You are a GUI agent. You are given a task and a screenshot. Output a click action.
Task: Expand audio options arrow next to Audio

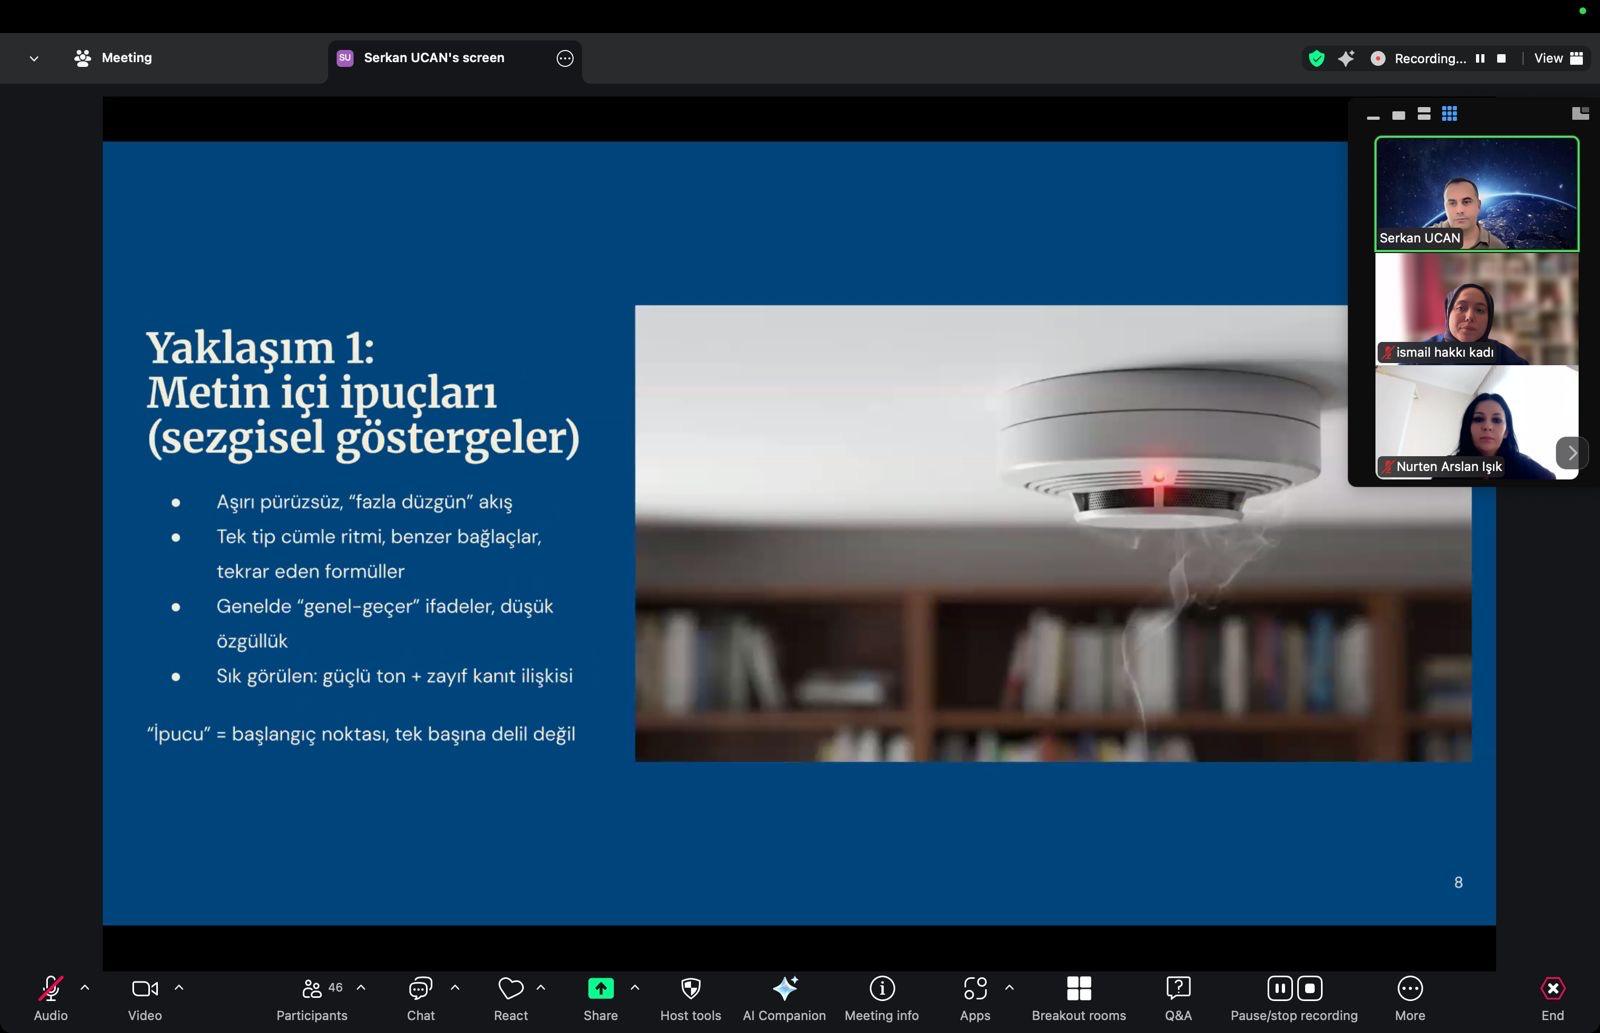click(x=85, y=988)
